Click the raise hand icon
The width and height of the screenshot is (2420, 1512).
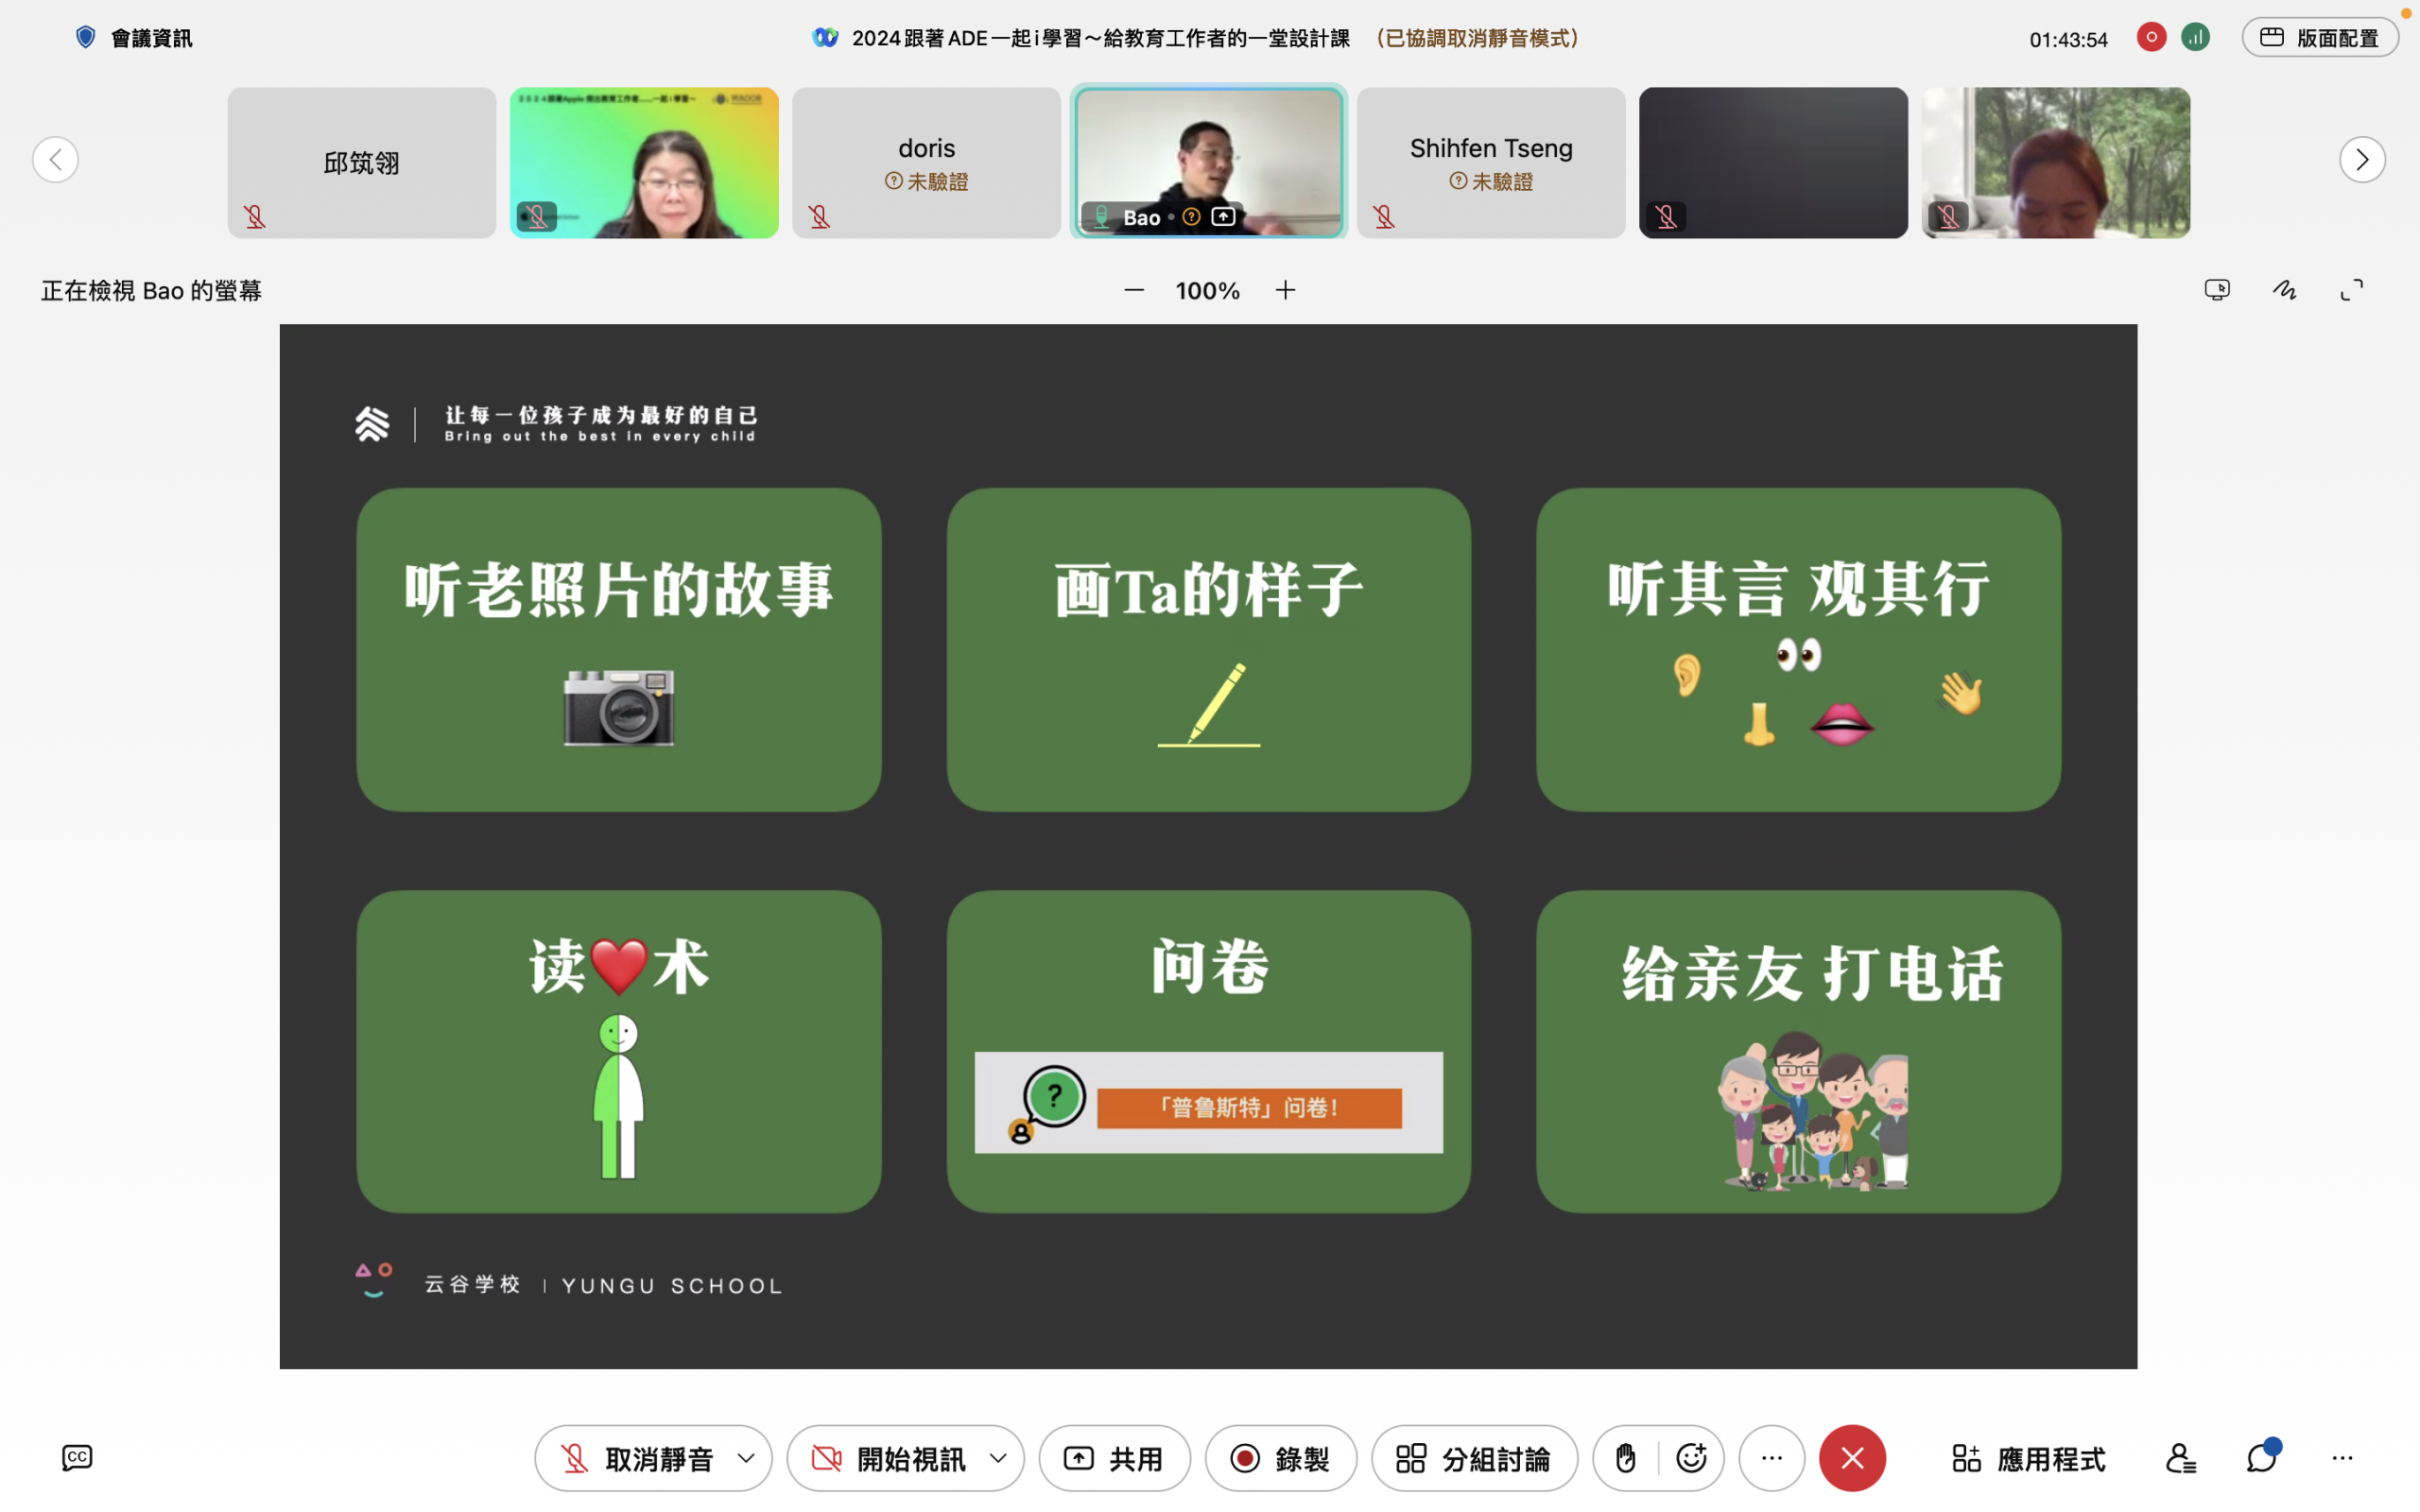click(x=1625, y=1458)
